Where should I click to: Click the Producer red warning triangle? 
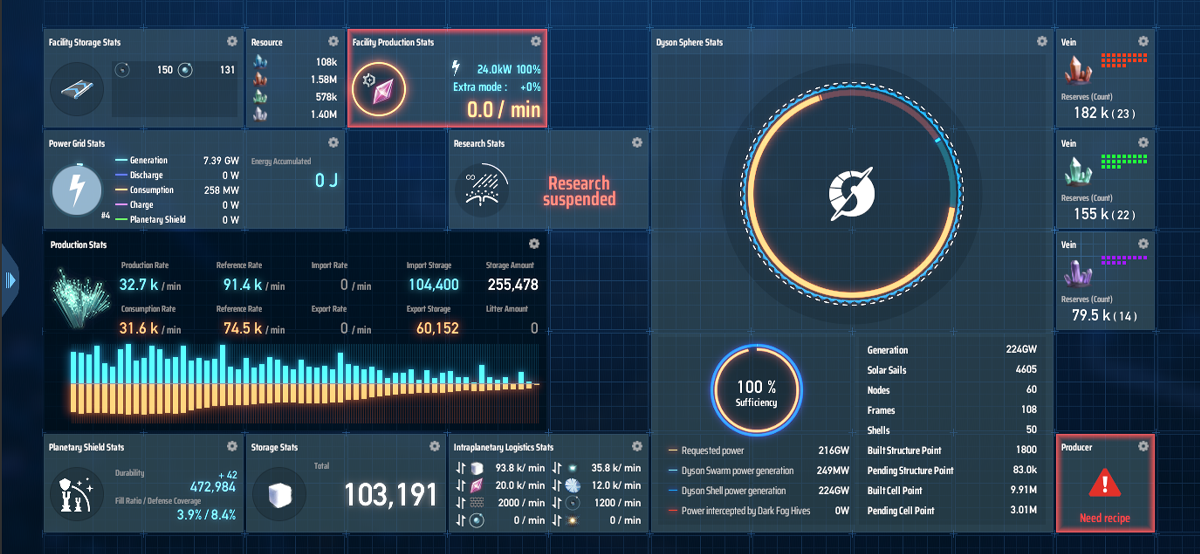1104,485
